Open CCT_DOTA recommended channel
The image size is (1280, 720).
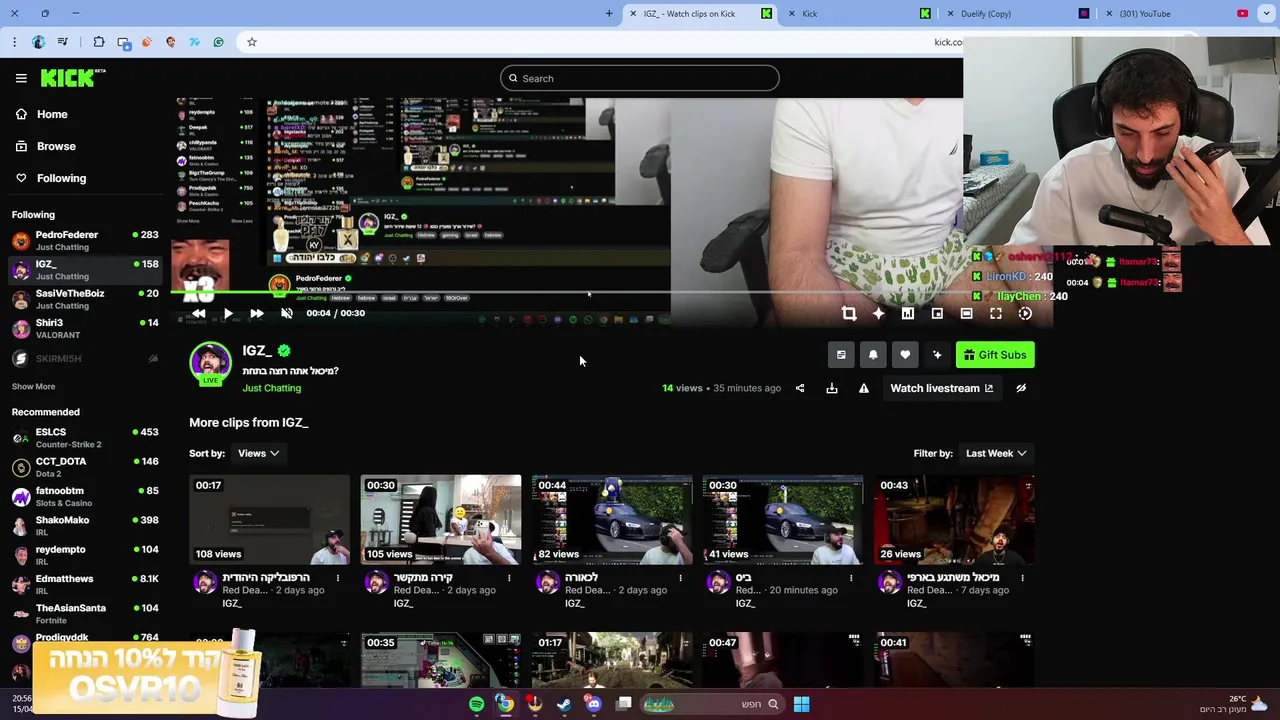(x=85, y=467)
